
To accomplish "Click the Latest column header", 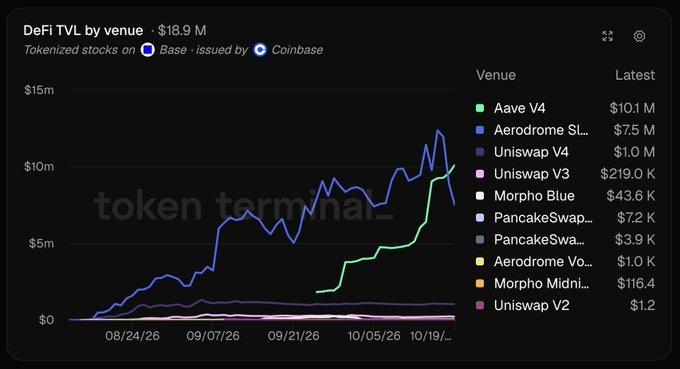I will click(x=635, y=75).
